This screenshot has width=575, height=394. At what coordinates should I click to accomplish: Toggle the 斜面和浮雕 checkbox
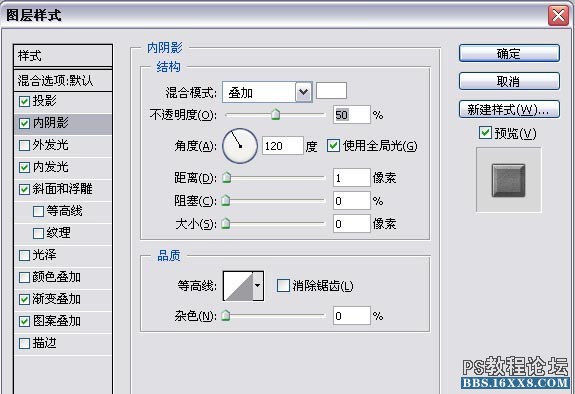[x=24, y=189]
